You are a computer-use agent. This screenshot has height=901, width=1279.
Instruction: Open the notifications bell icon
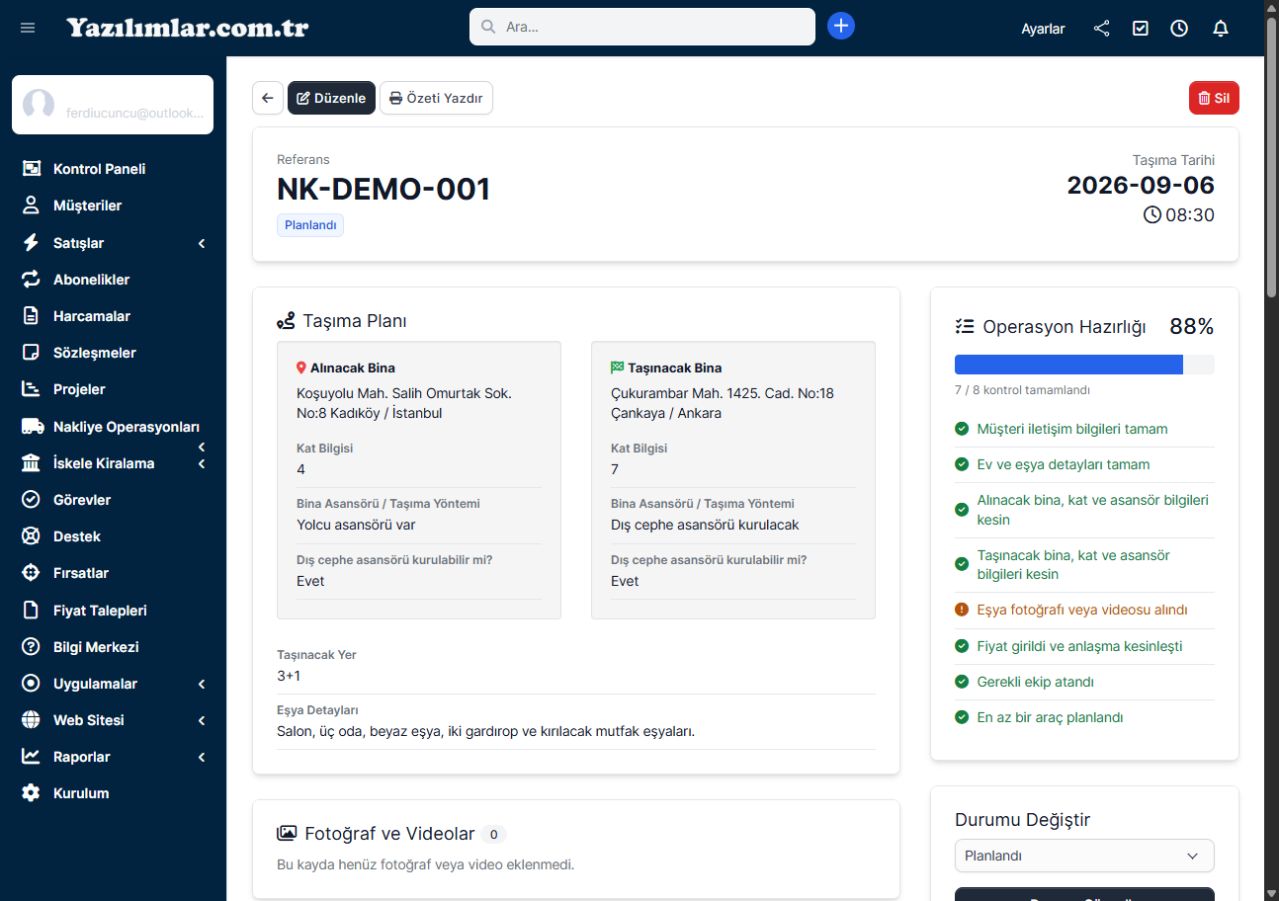coord(1220,28)
